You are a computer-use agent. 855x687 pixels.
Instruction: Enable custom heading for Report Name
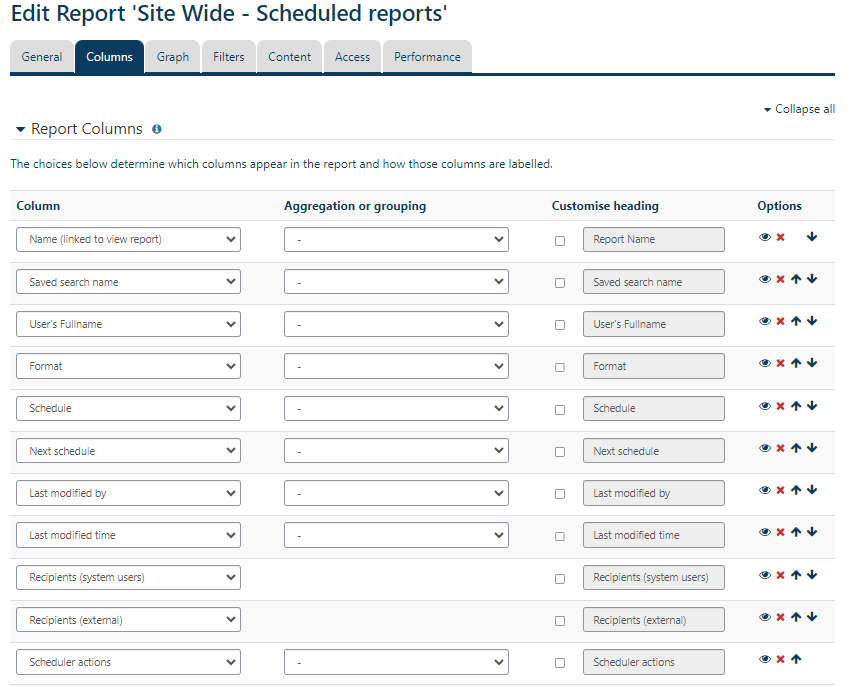(560, 241)
